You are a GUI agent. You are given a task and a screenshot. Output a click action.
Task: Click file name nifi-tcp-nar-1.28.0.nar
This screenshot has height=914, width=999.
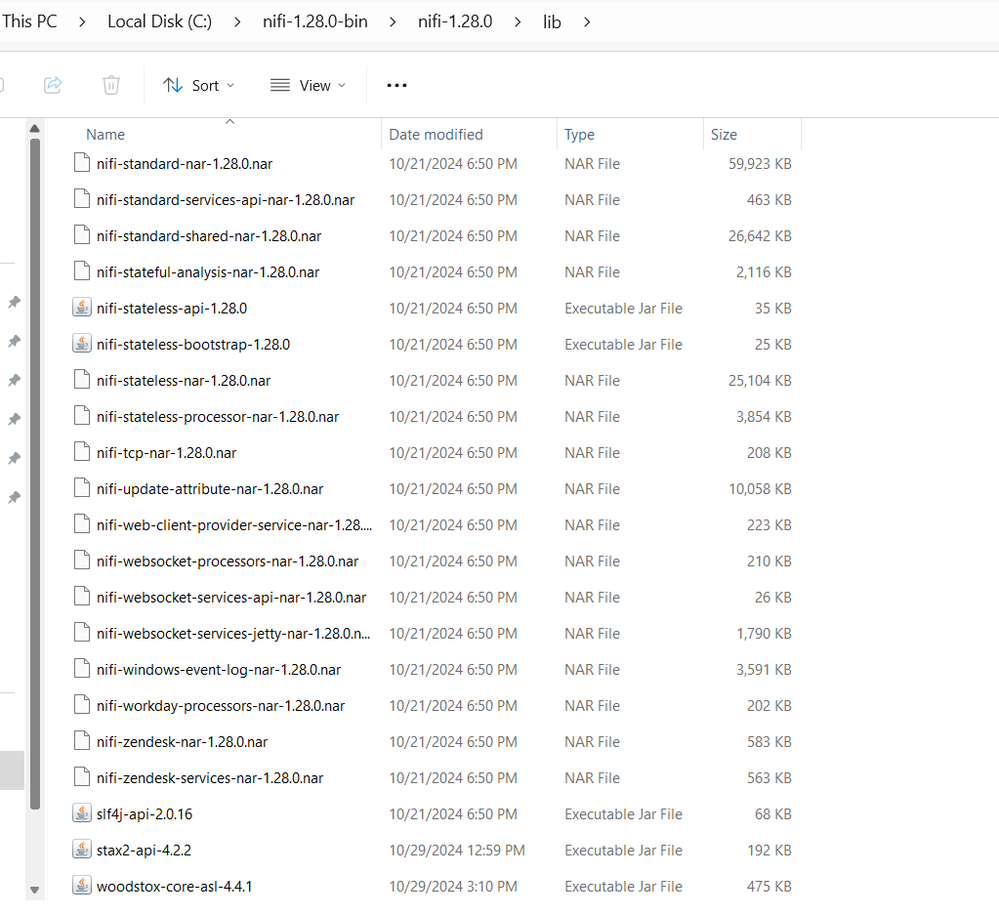click(166, 453)
